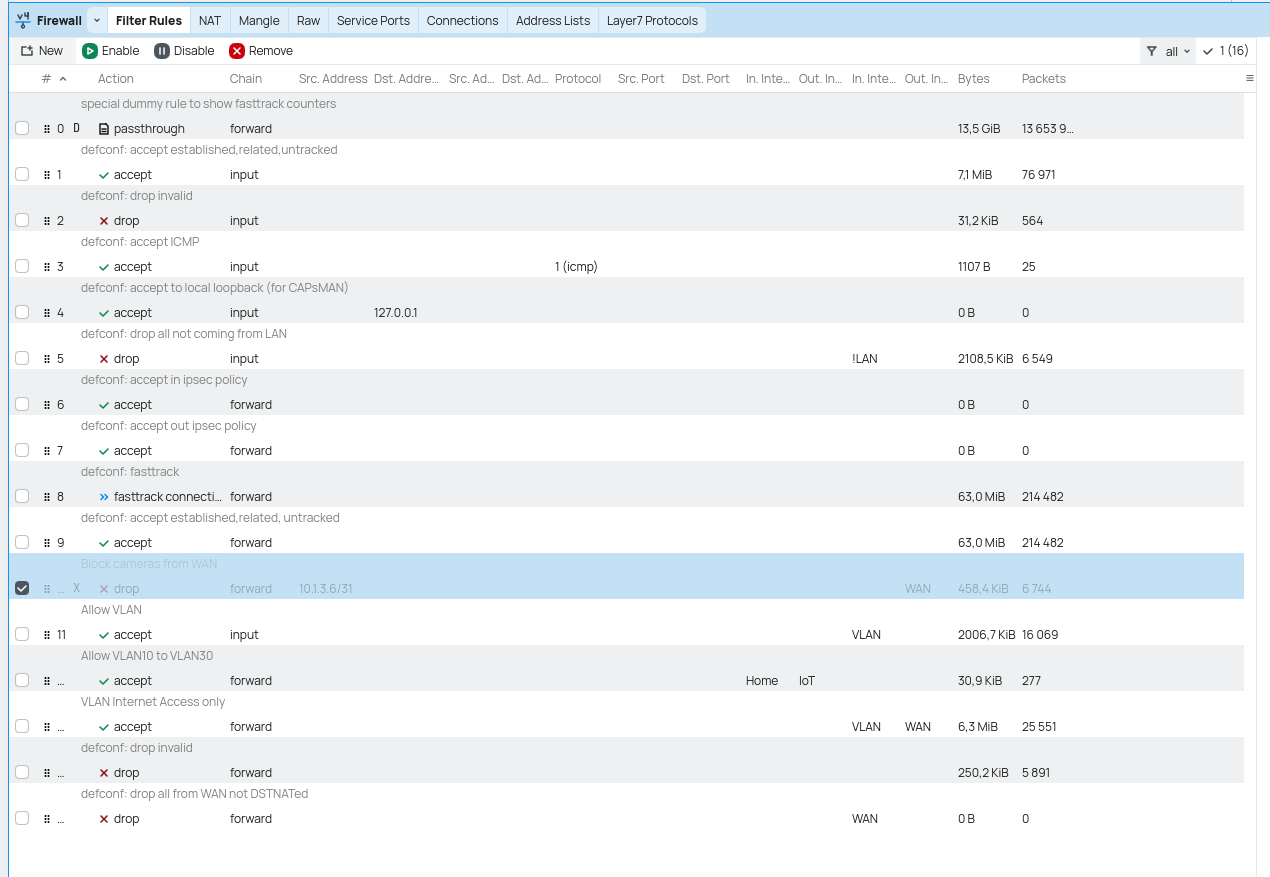
Task: Click the funnel filter icon
Action: click(1151, 50)
